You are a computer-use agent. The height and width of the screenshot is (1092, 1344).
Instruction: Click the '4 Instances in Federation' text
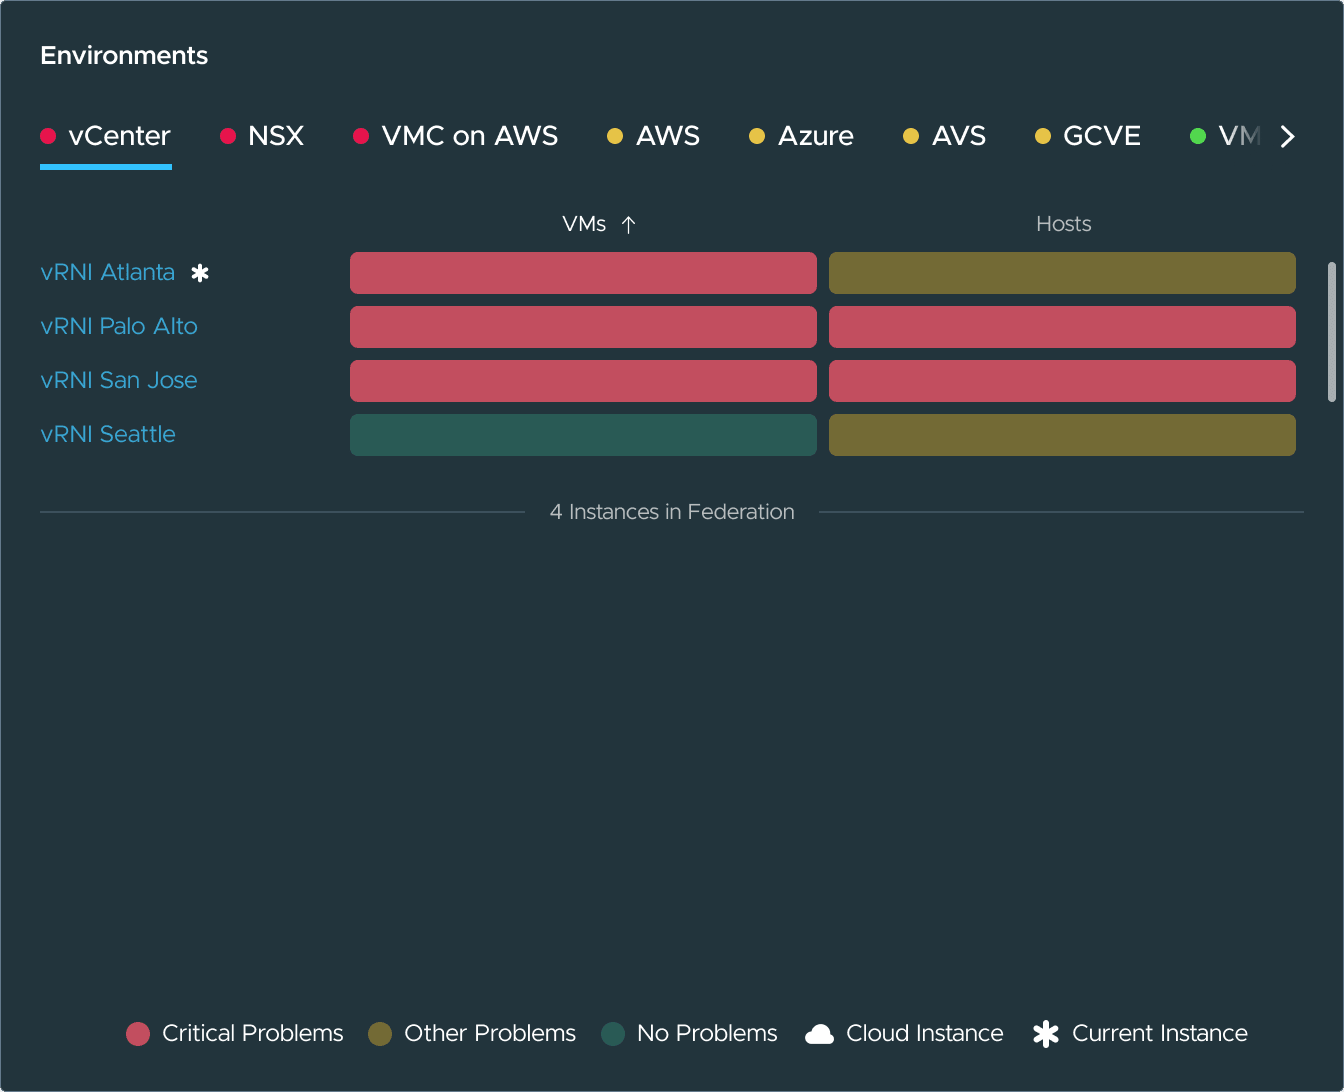pyautogui.click(x=672, y=512)
